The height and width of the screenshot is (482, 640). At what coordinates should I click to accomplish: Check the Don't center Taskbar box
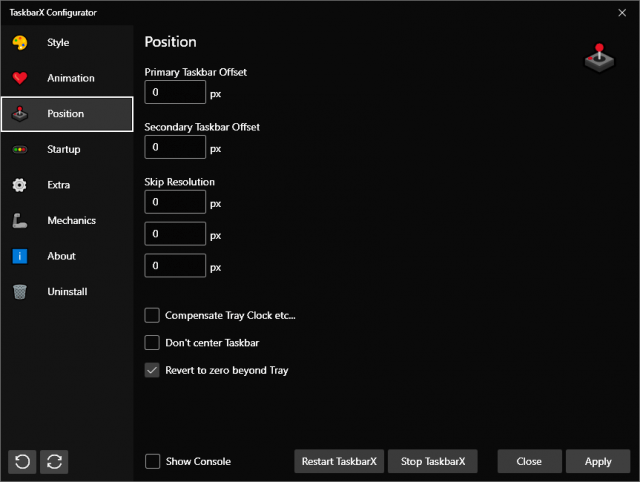point(152,343)
